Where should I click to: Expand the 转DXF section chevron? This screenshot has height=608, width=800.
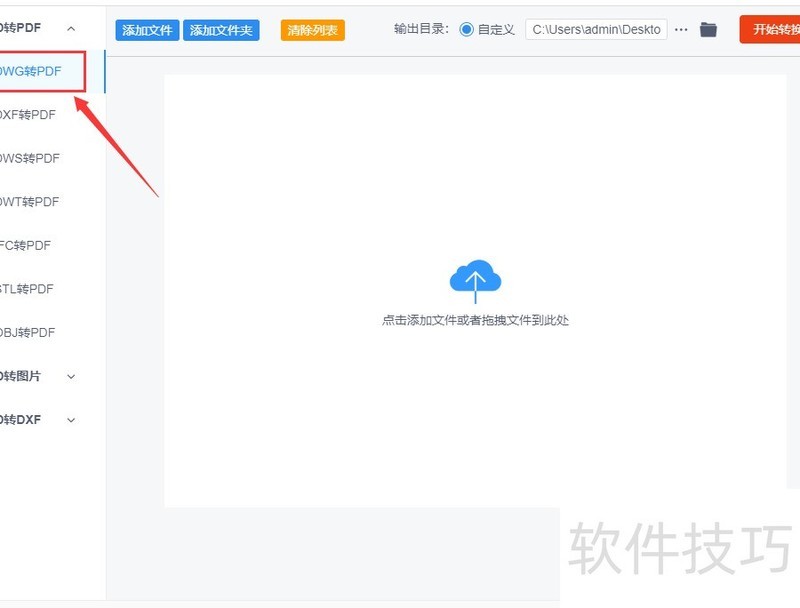(x=71, y=420)
